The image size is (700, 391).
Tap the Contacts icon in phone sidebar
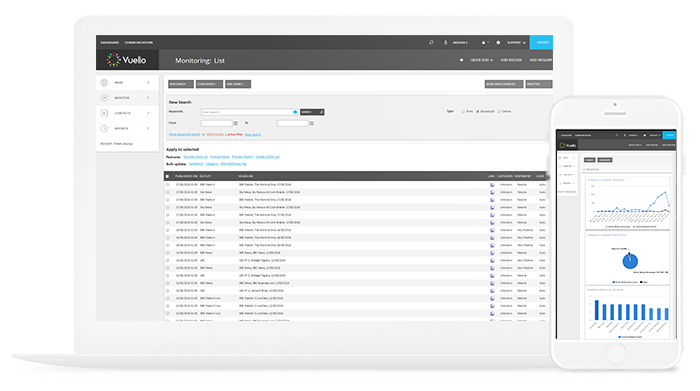pyautogui.click(x=561, y=175)
